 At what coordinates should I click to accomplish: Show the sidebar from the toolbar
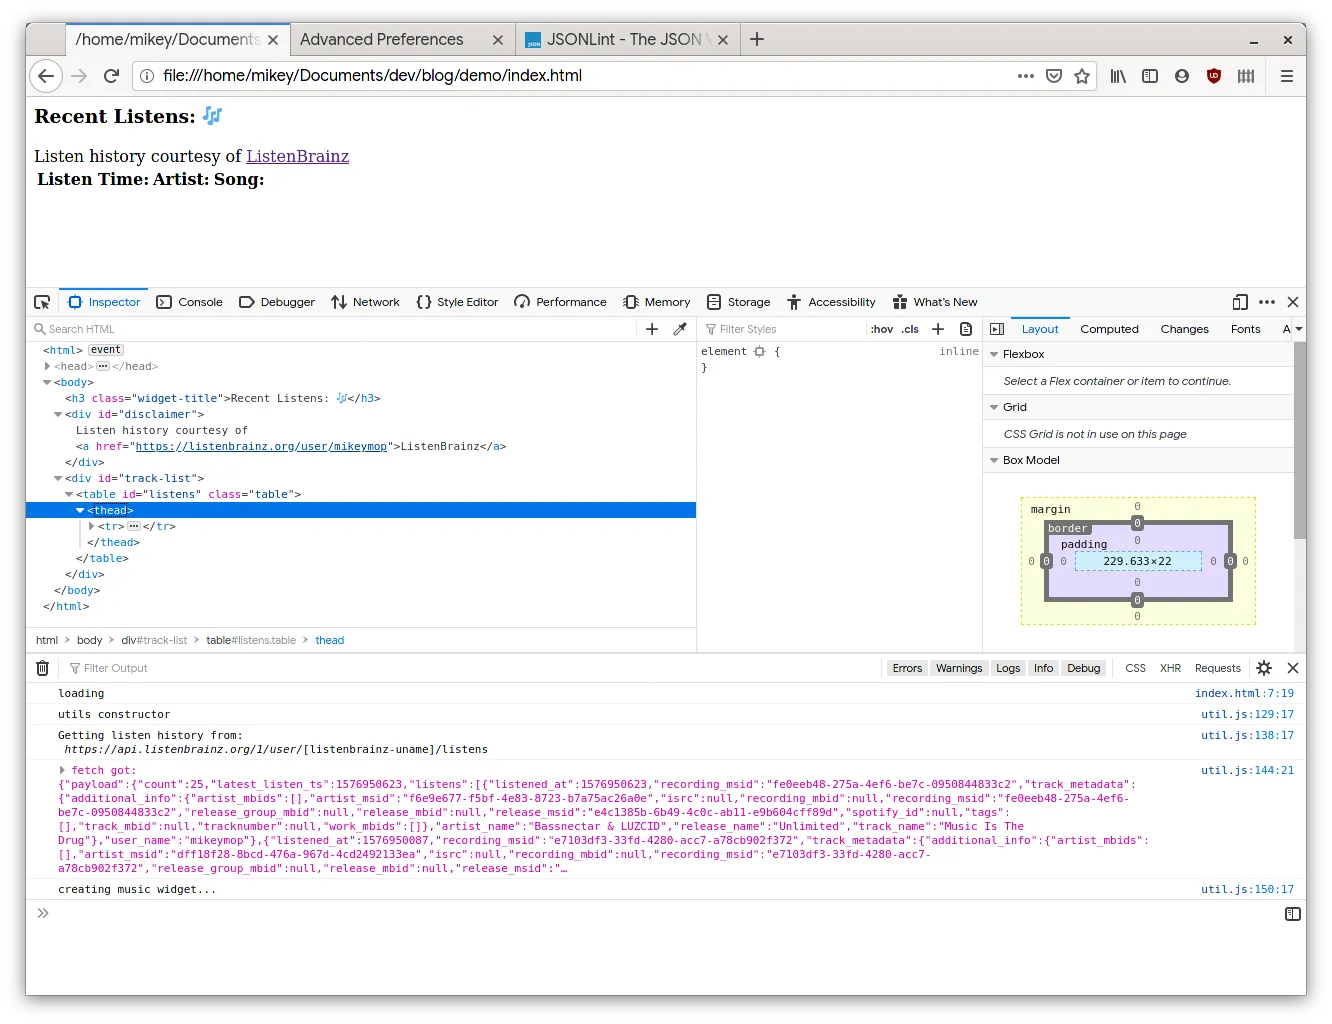pos(1150,76)
